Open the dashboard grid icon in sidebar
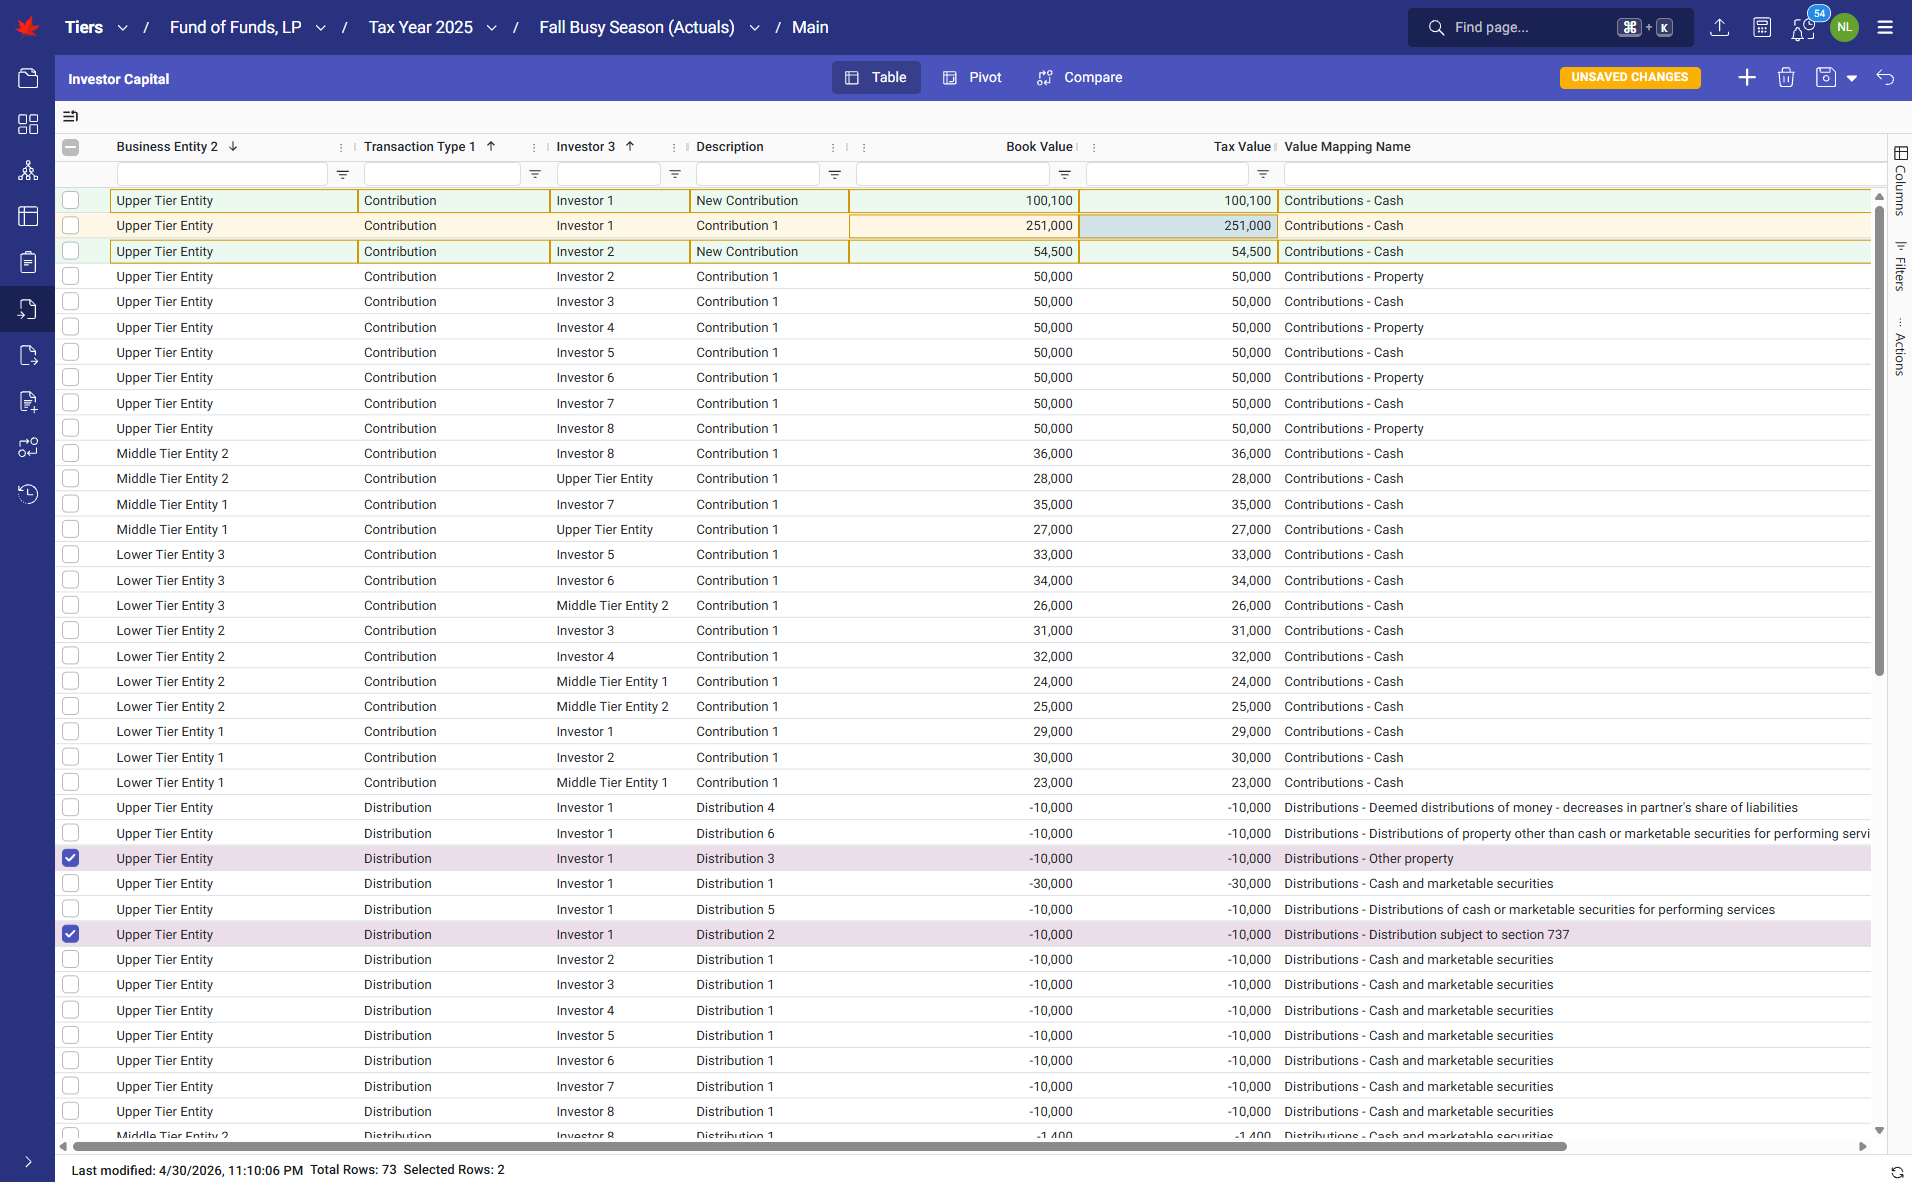Viewport: 1912px width, 1182px height. point(28,124)
